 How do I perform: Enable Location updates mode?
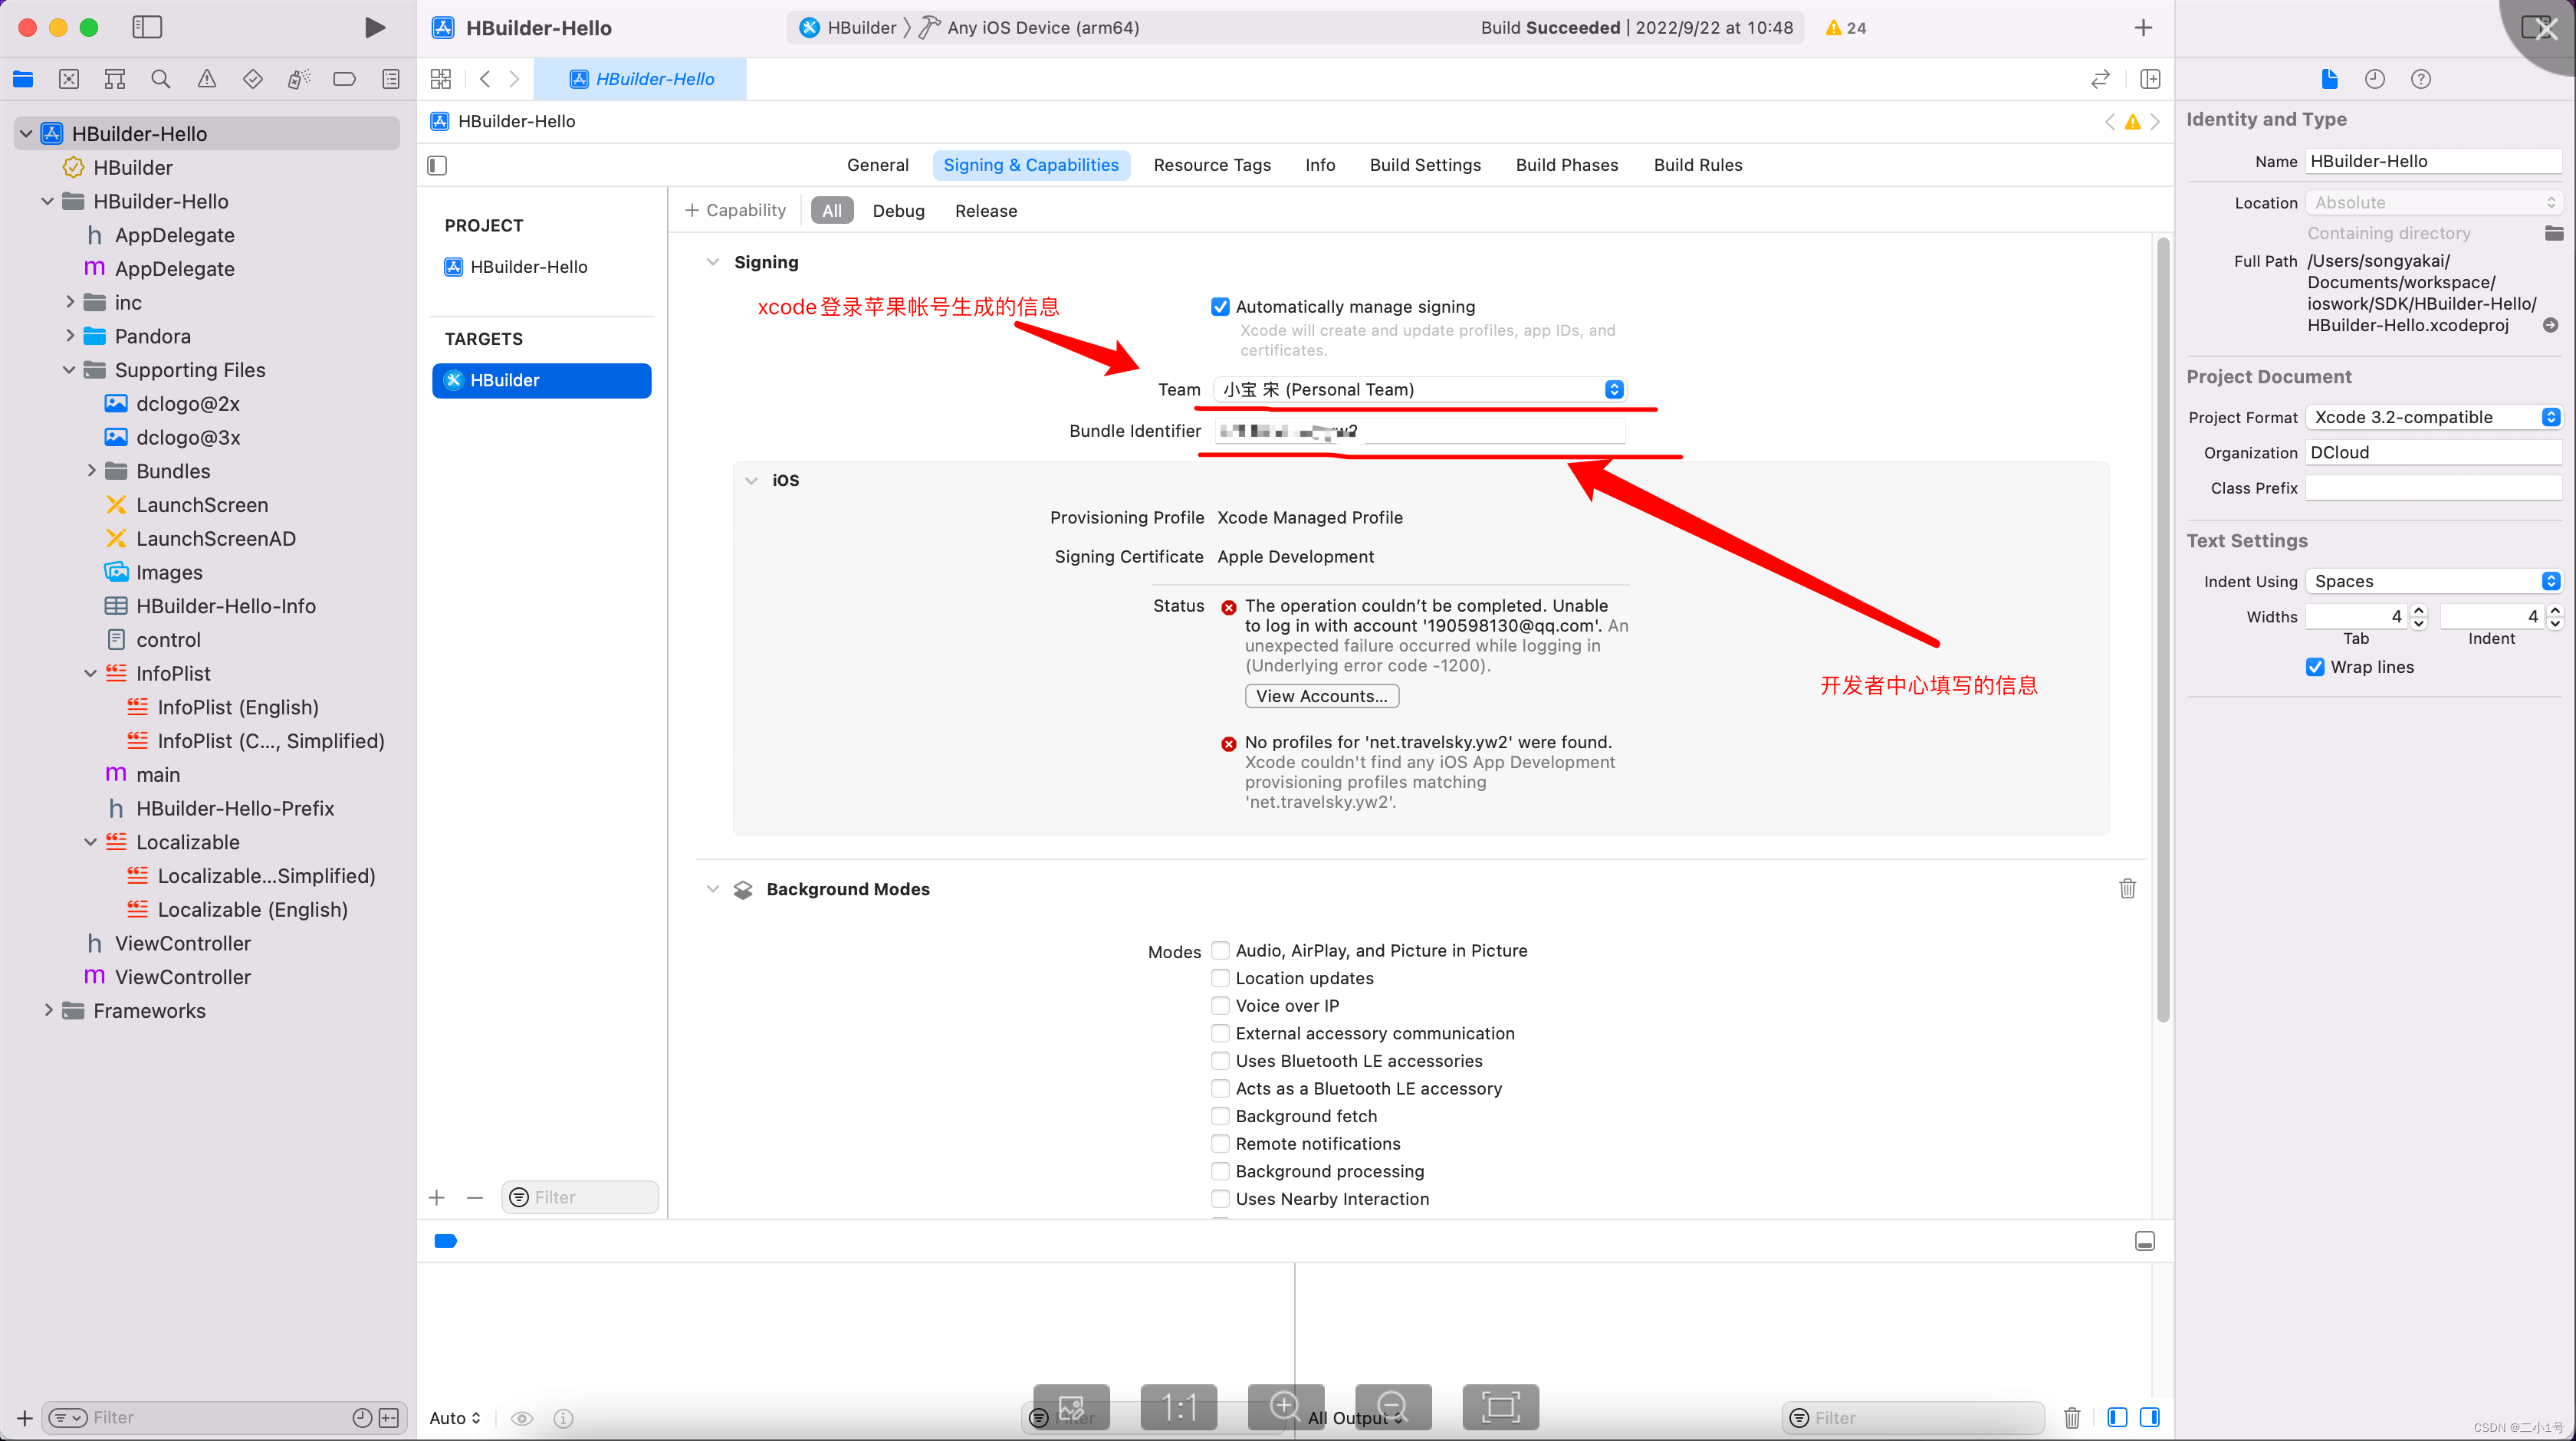[x=1220, y=978]
